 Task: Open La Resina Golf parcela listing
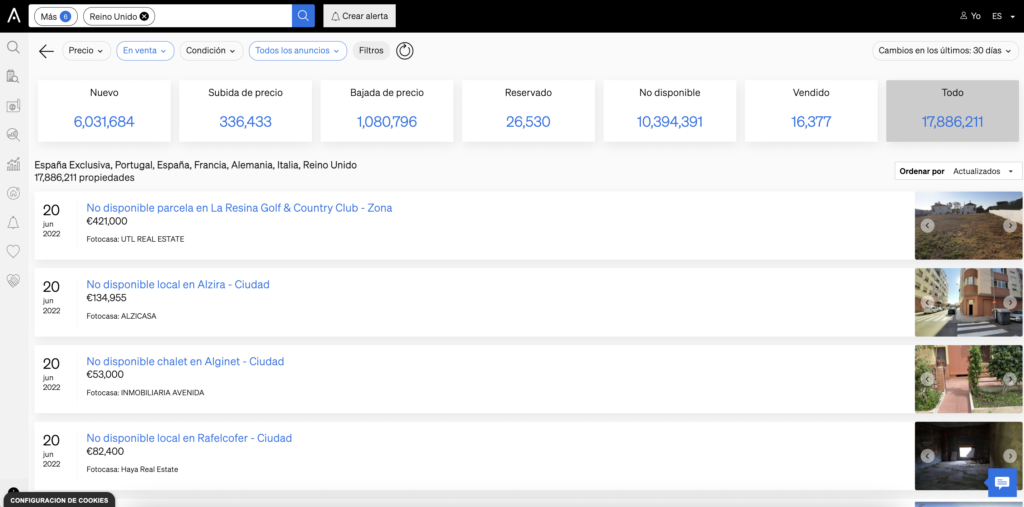[239, 208]
